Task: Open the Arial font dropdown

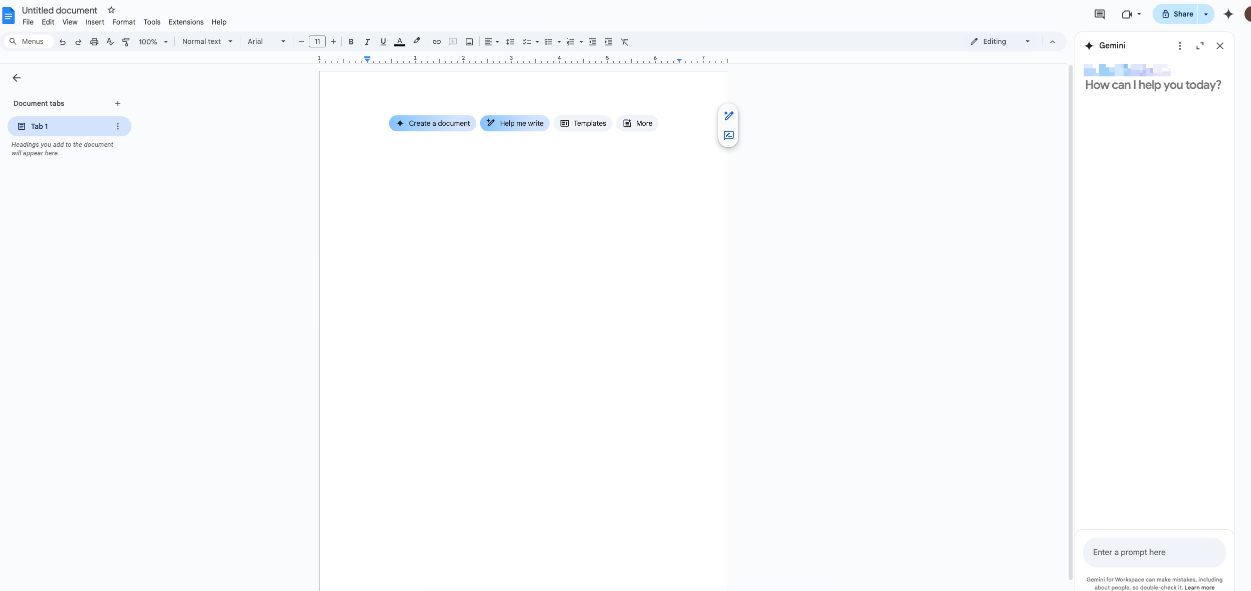Action: [x=267, y=42]
